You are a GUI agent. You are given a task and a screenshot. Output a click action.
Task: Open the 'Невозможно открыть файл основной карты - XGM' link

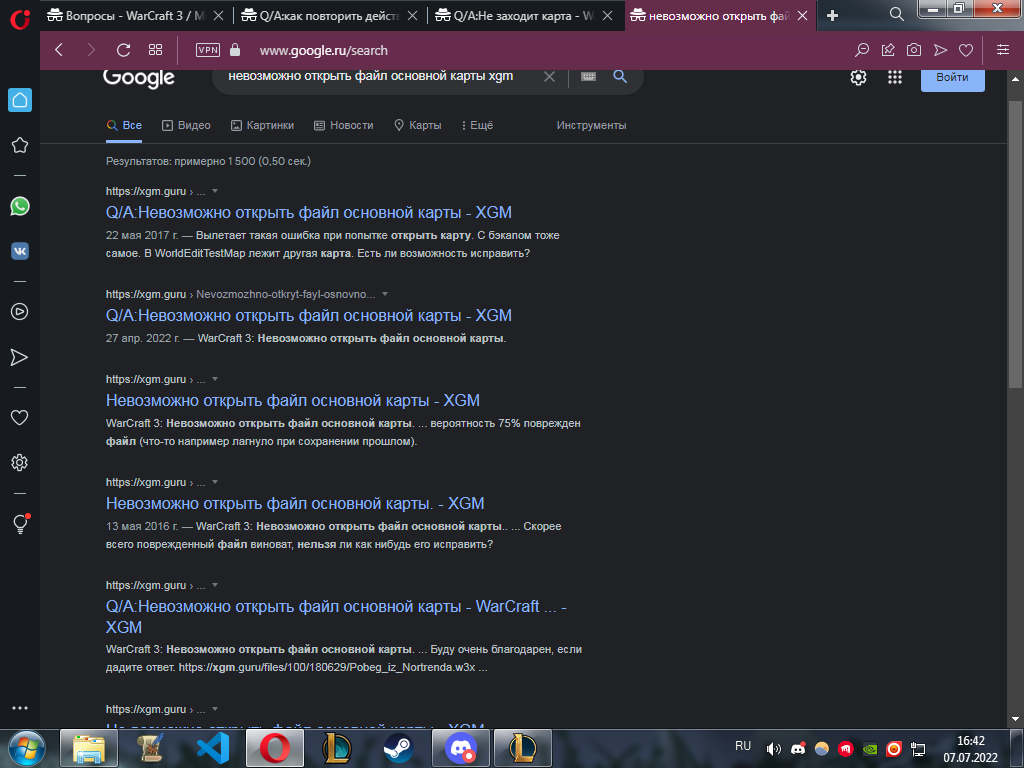click(293, 400)
